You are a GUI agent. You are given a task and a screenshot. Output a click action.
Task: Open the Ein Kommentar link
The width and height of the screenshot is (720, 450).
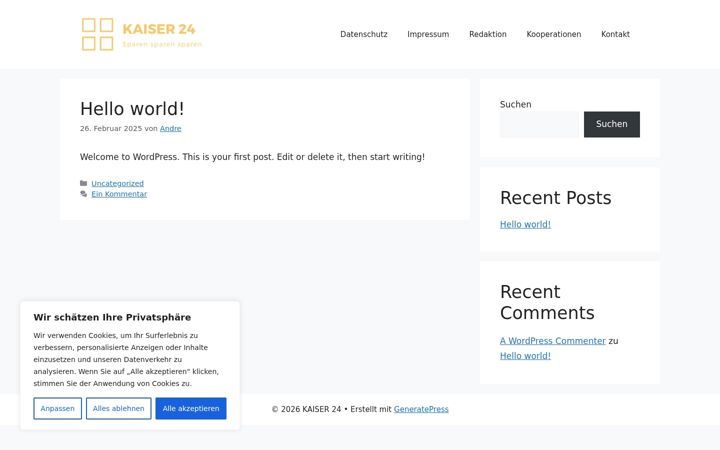click(x=119, y=194)
